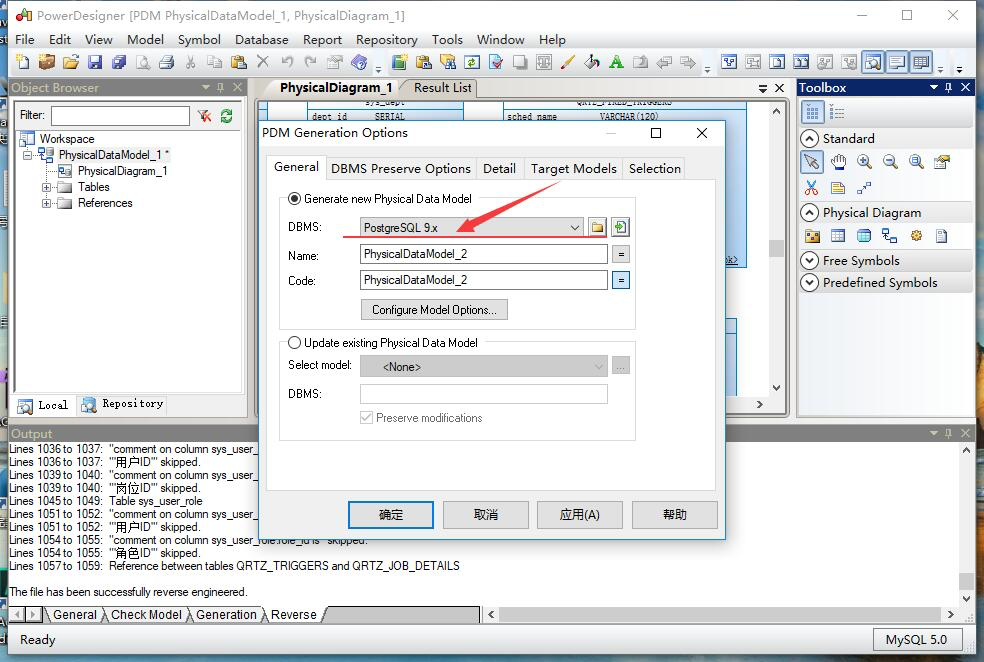Select the Open Diagram zoom tool in Toolbox

[916, 162]
